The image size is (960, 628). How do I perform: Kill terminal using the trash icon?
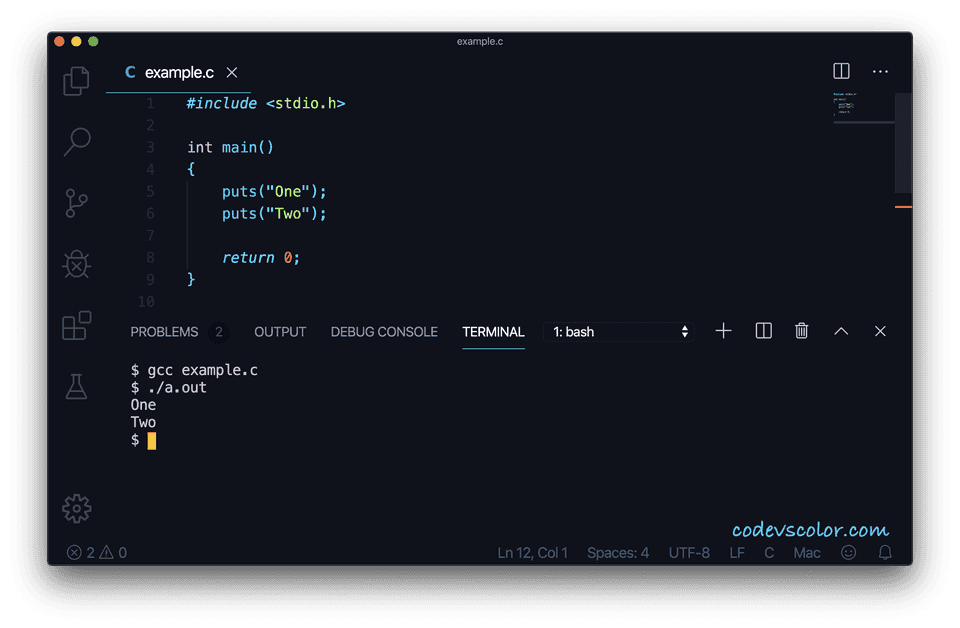click(x=801, y=331)
